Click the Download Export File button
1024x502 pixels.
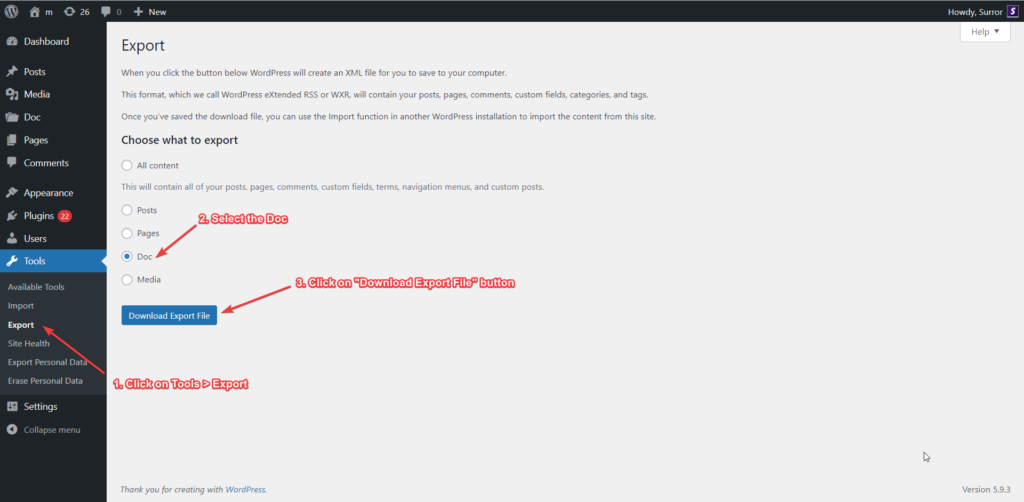[x=169, y=315]
